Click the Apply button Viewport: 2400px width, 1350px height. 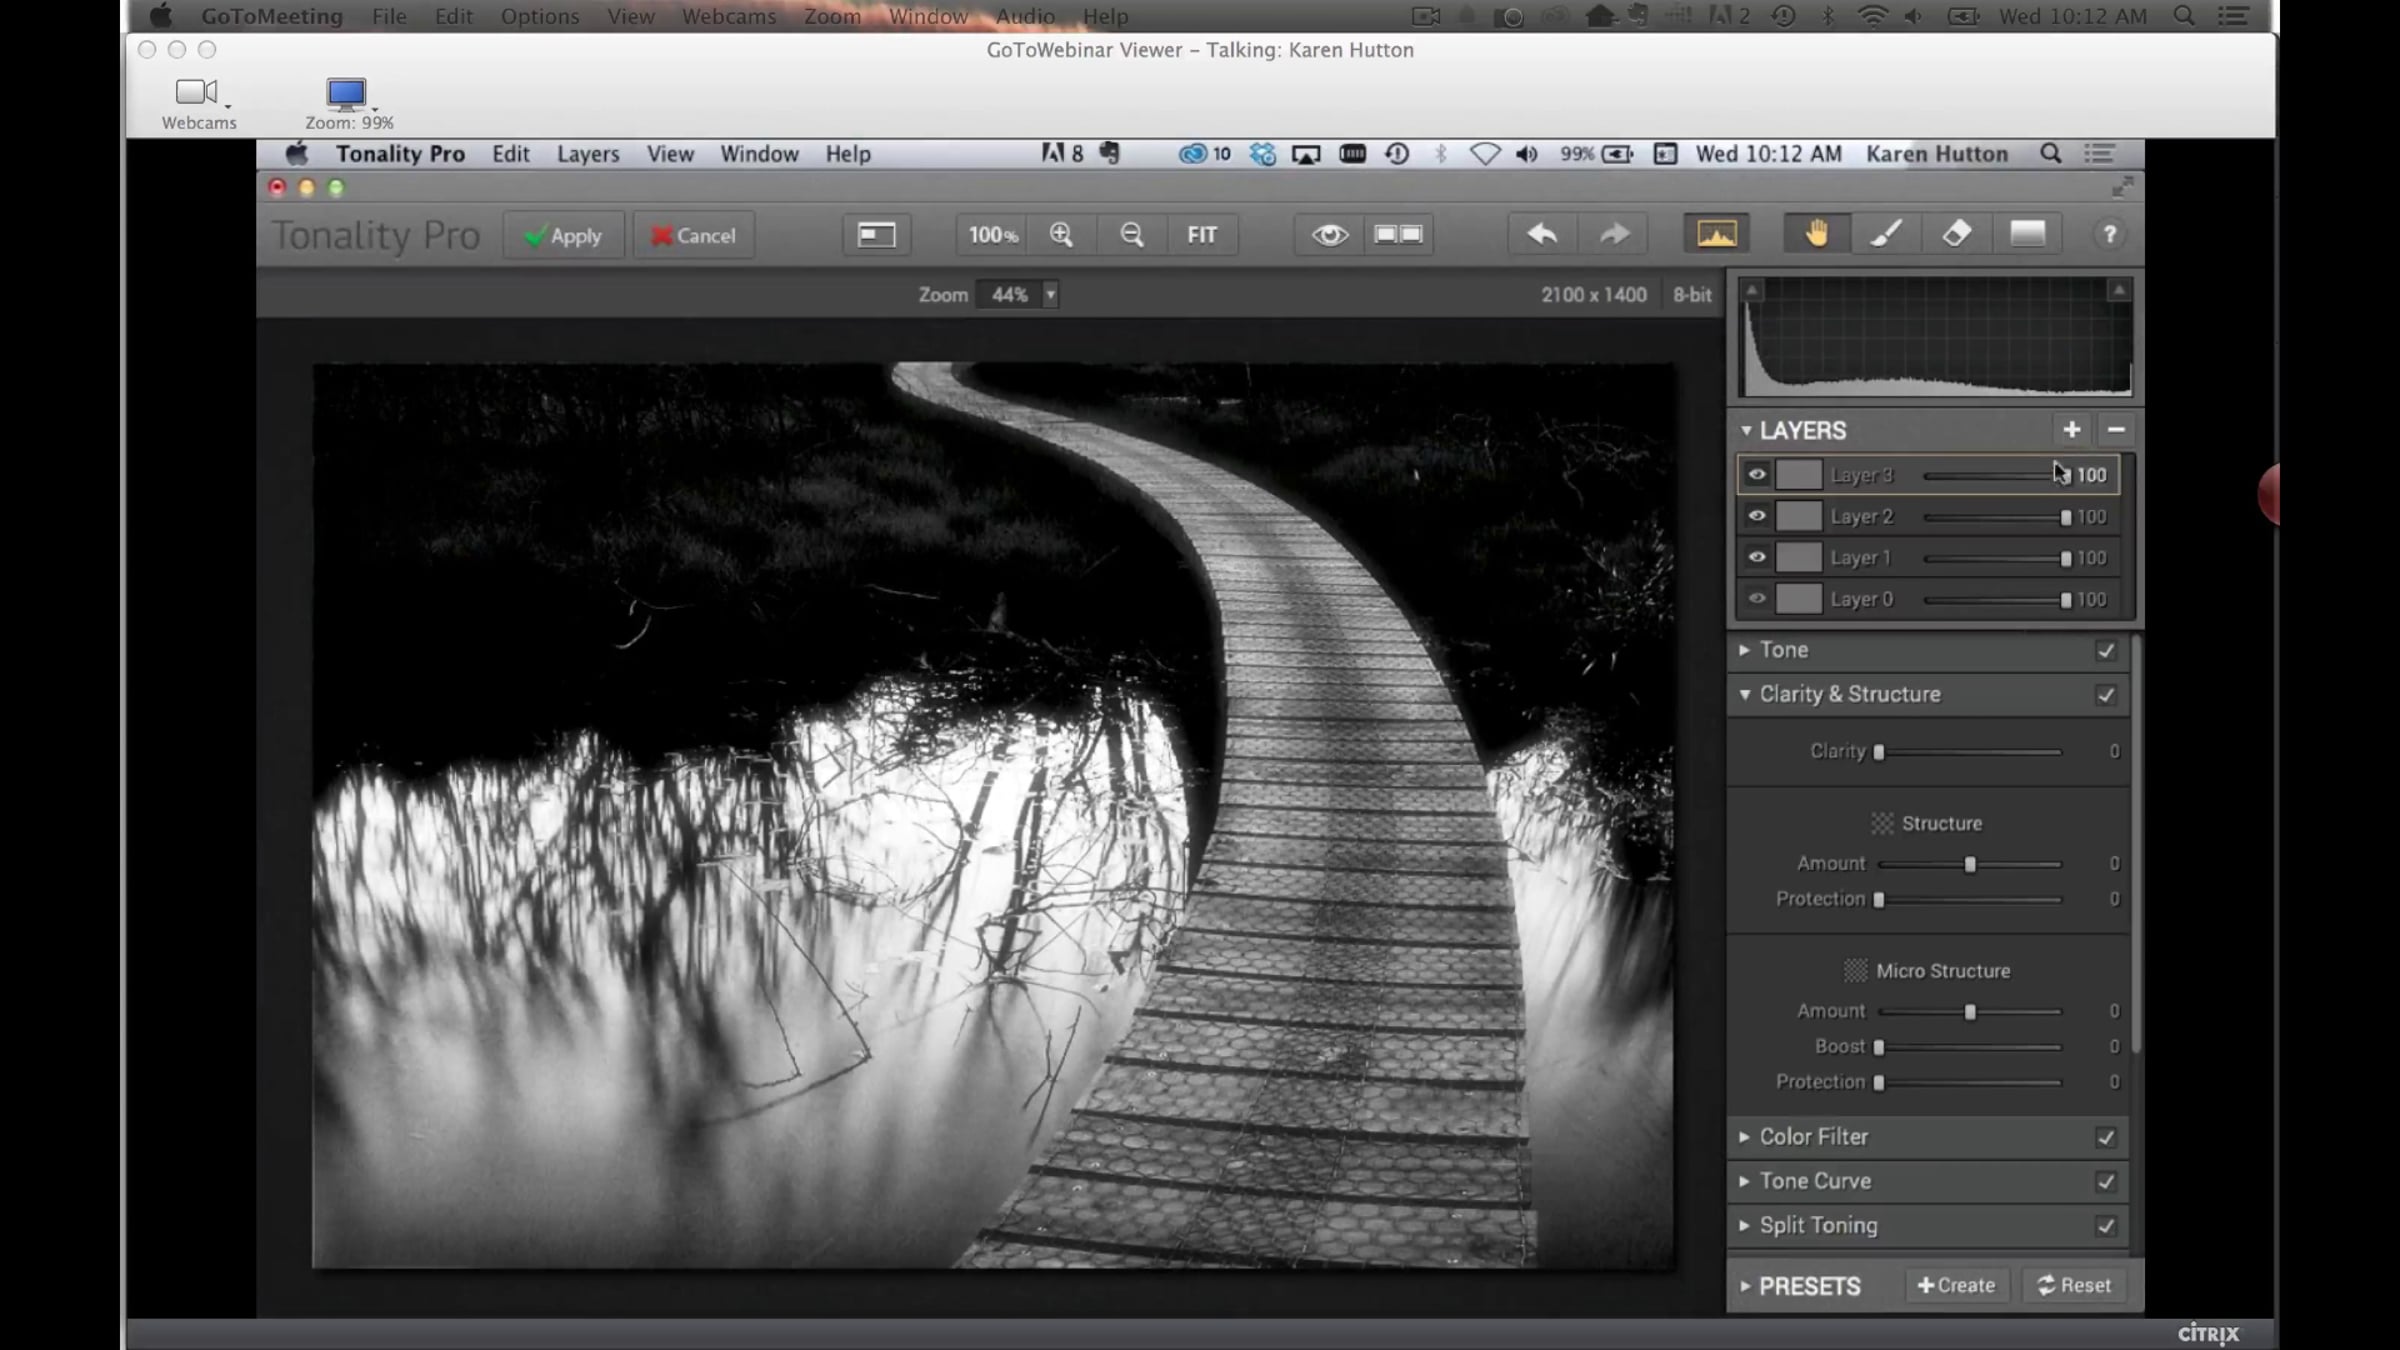pyautogui.click(x=563, y=236)
